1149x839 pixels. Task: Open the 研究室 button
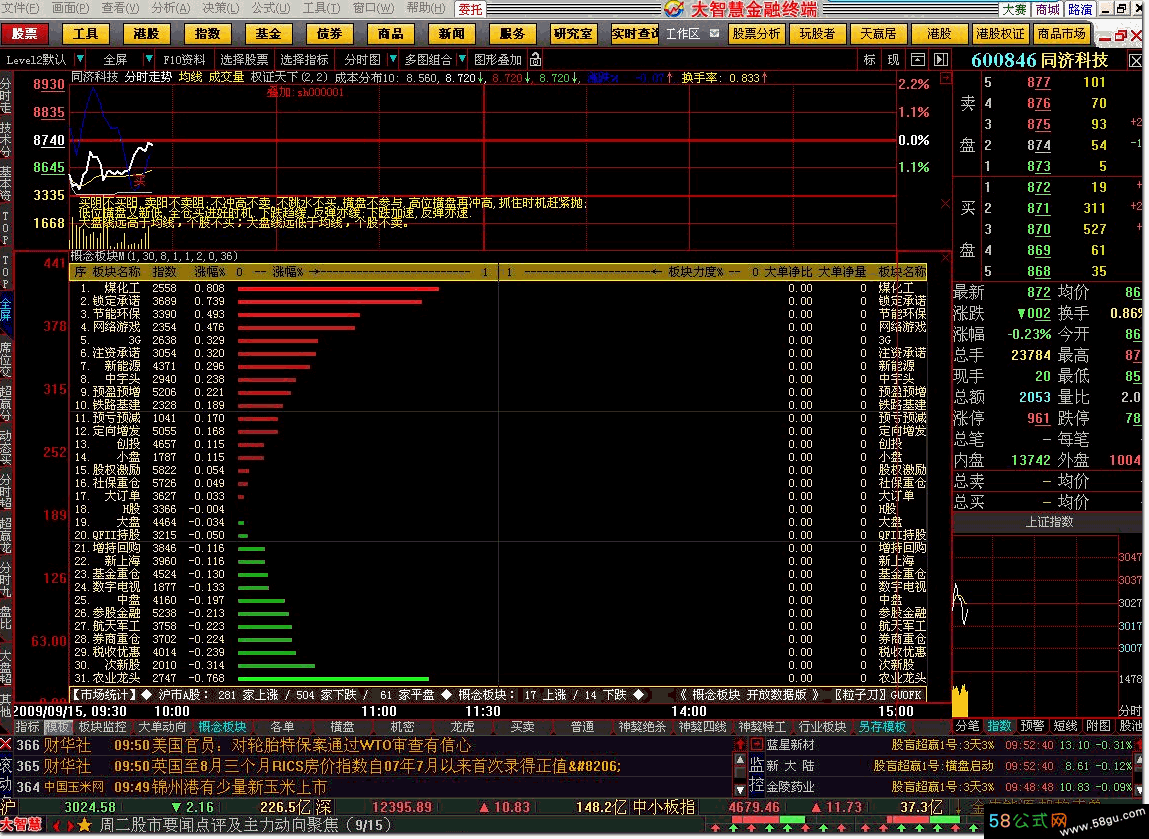pos(573,34)
